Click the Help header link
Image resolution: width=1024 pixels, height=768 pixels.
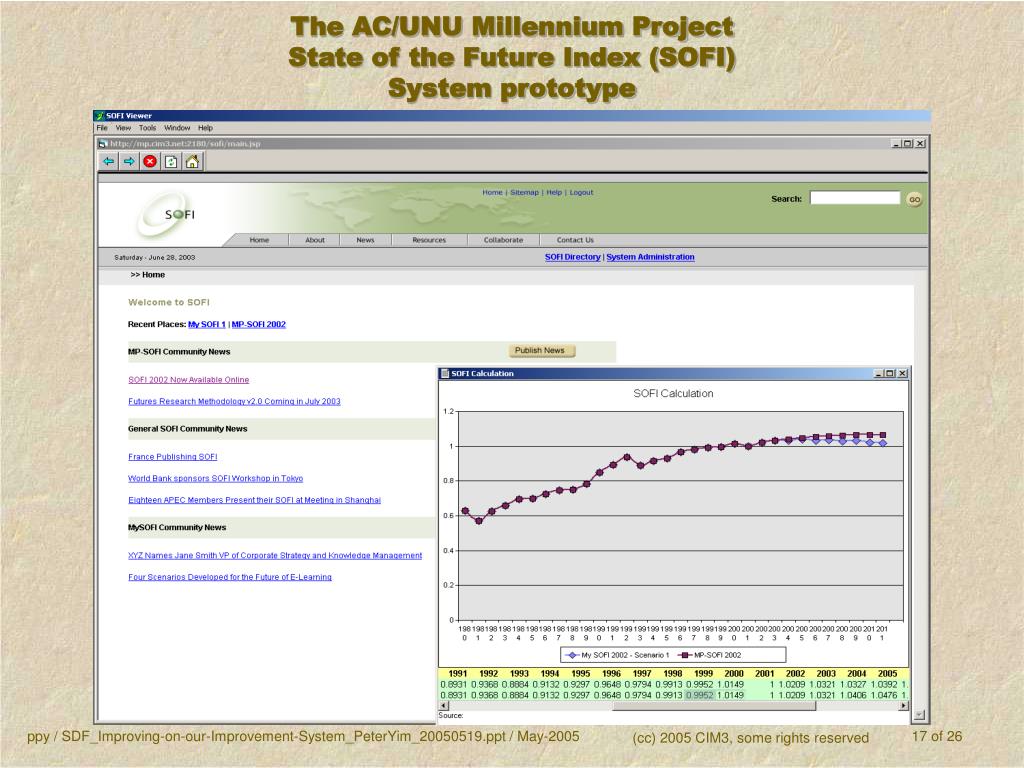[554, 193]
